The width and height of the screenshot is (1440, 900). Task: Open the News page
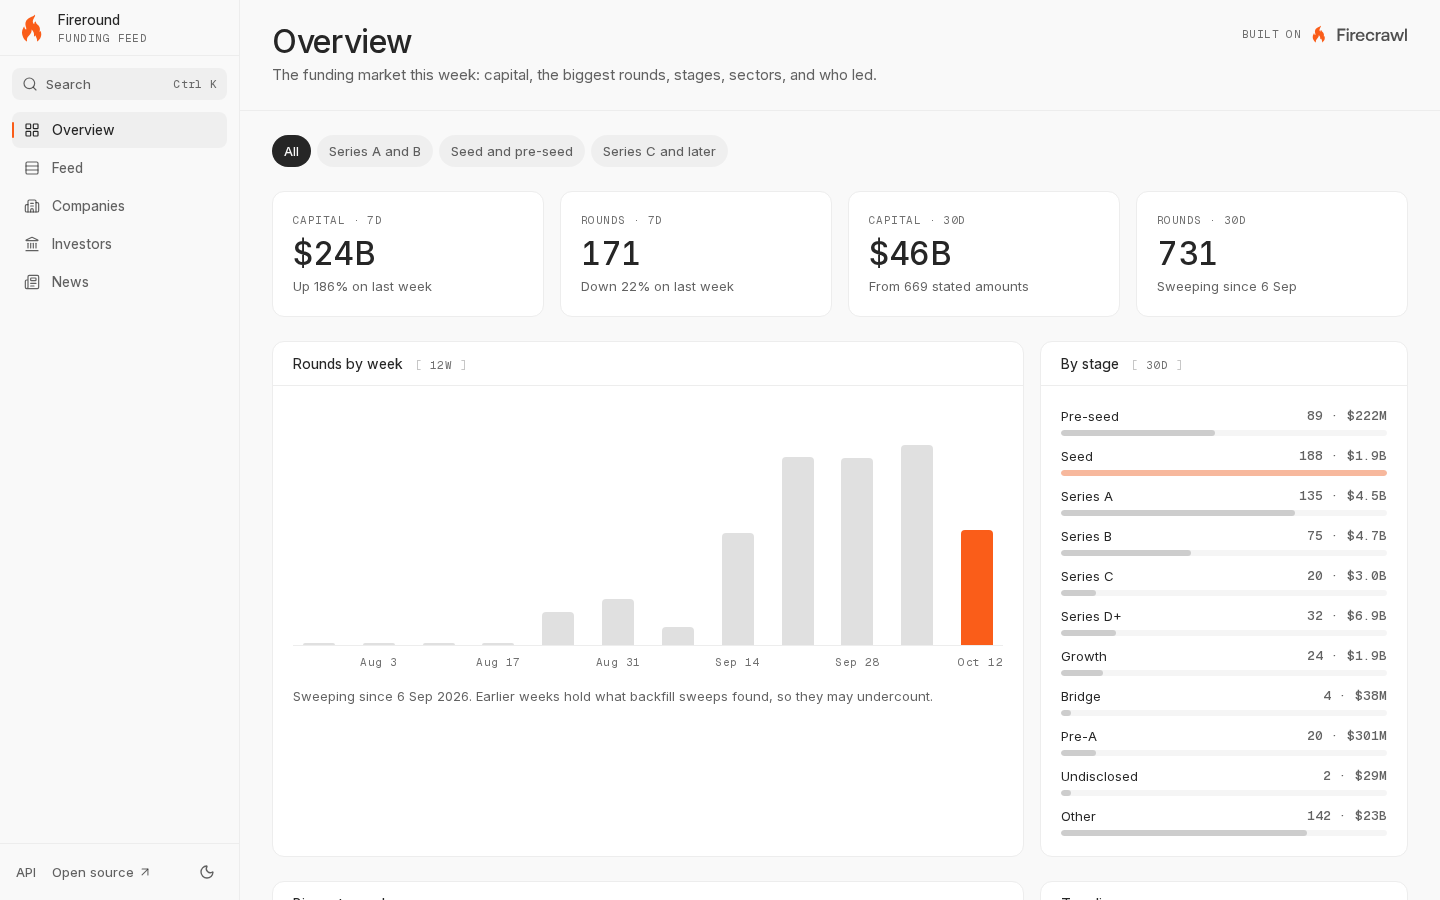tap(119, 282)
